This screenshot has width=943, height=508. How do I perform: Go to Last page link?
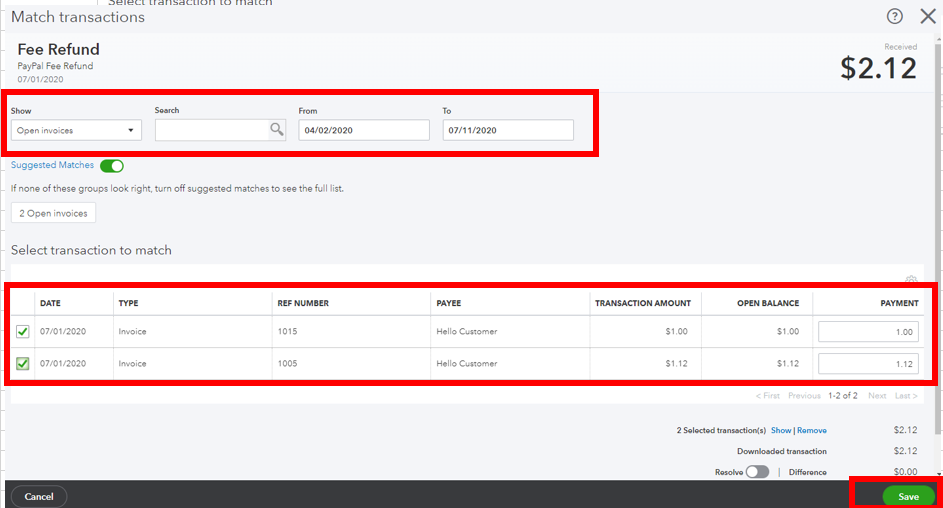[906, 396]
